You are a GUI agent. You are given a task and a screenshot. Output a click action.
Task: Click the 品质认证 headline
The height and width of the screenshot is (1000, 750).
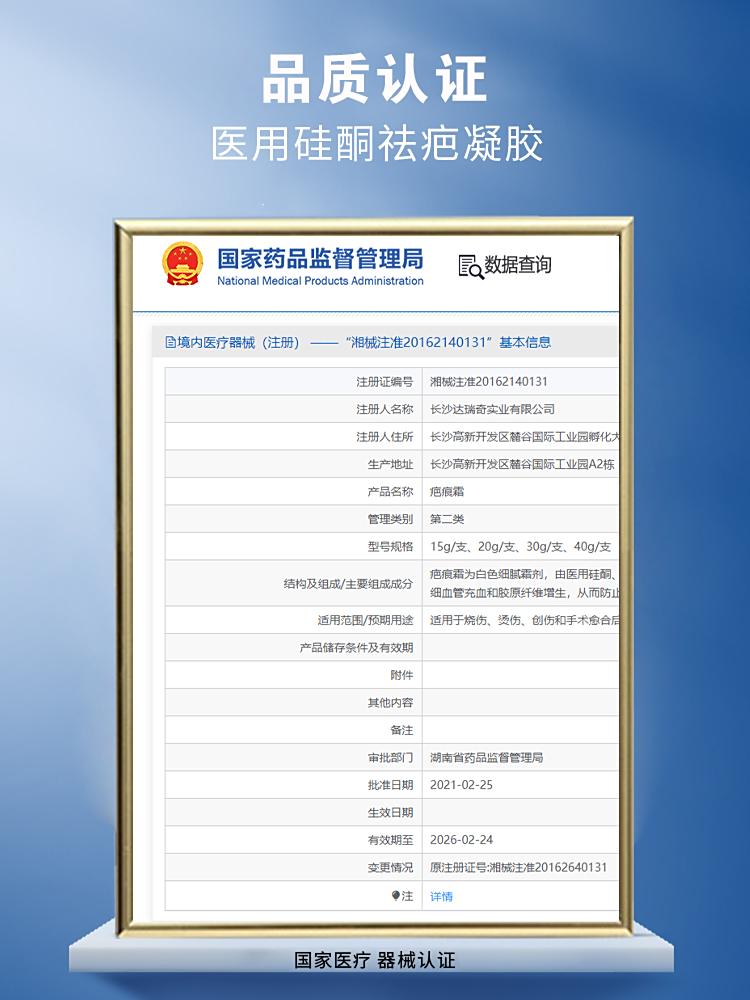tap(375, 79)
